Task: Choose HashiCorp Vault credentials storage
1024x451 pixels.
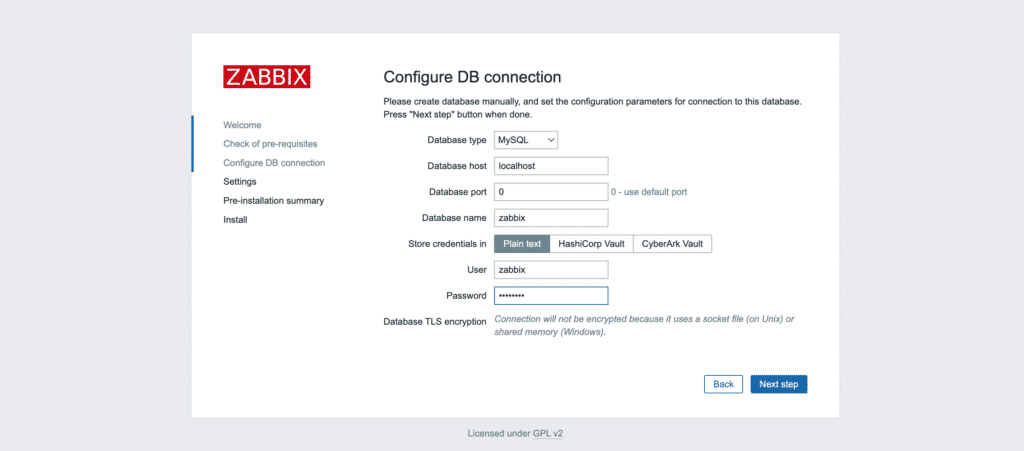Action: (x=592, y=244)
